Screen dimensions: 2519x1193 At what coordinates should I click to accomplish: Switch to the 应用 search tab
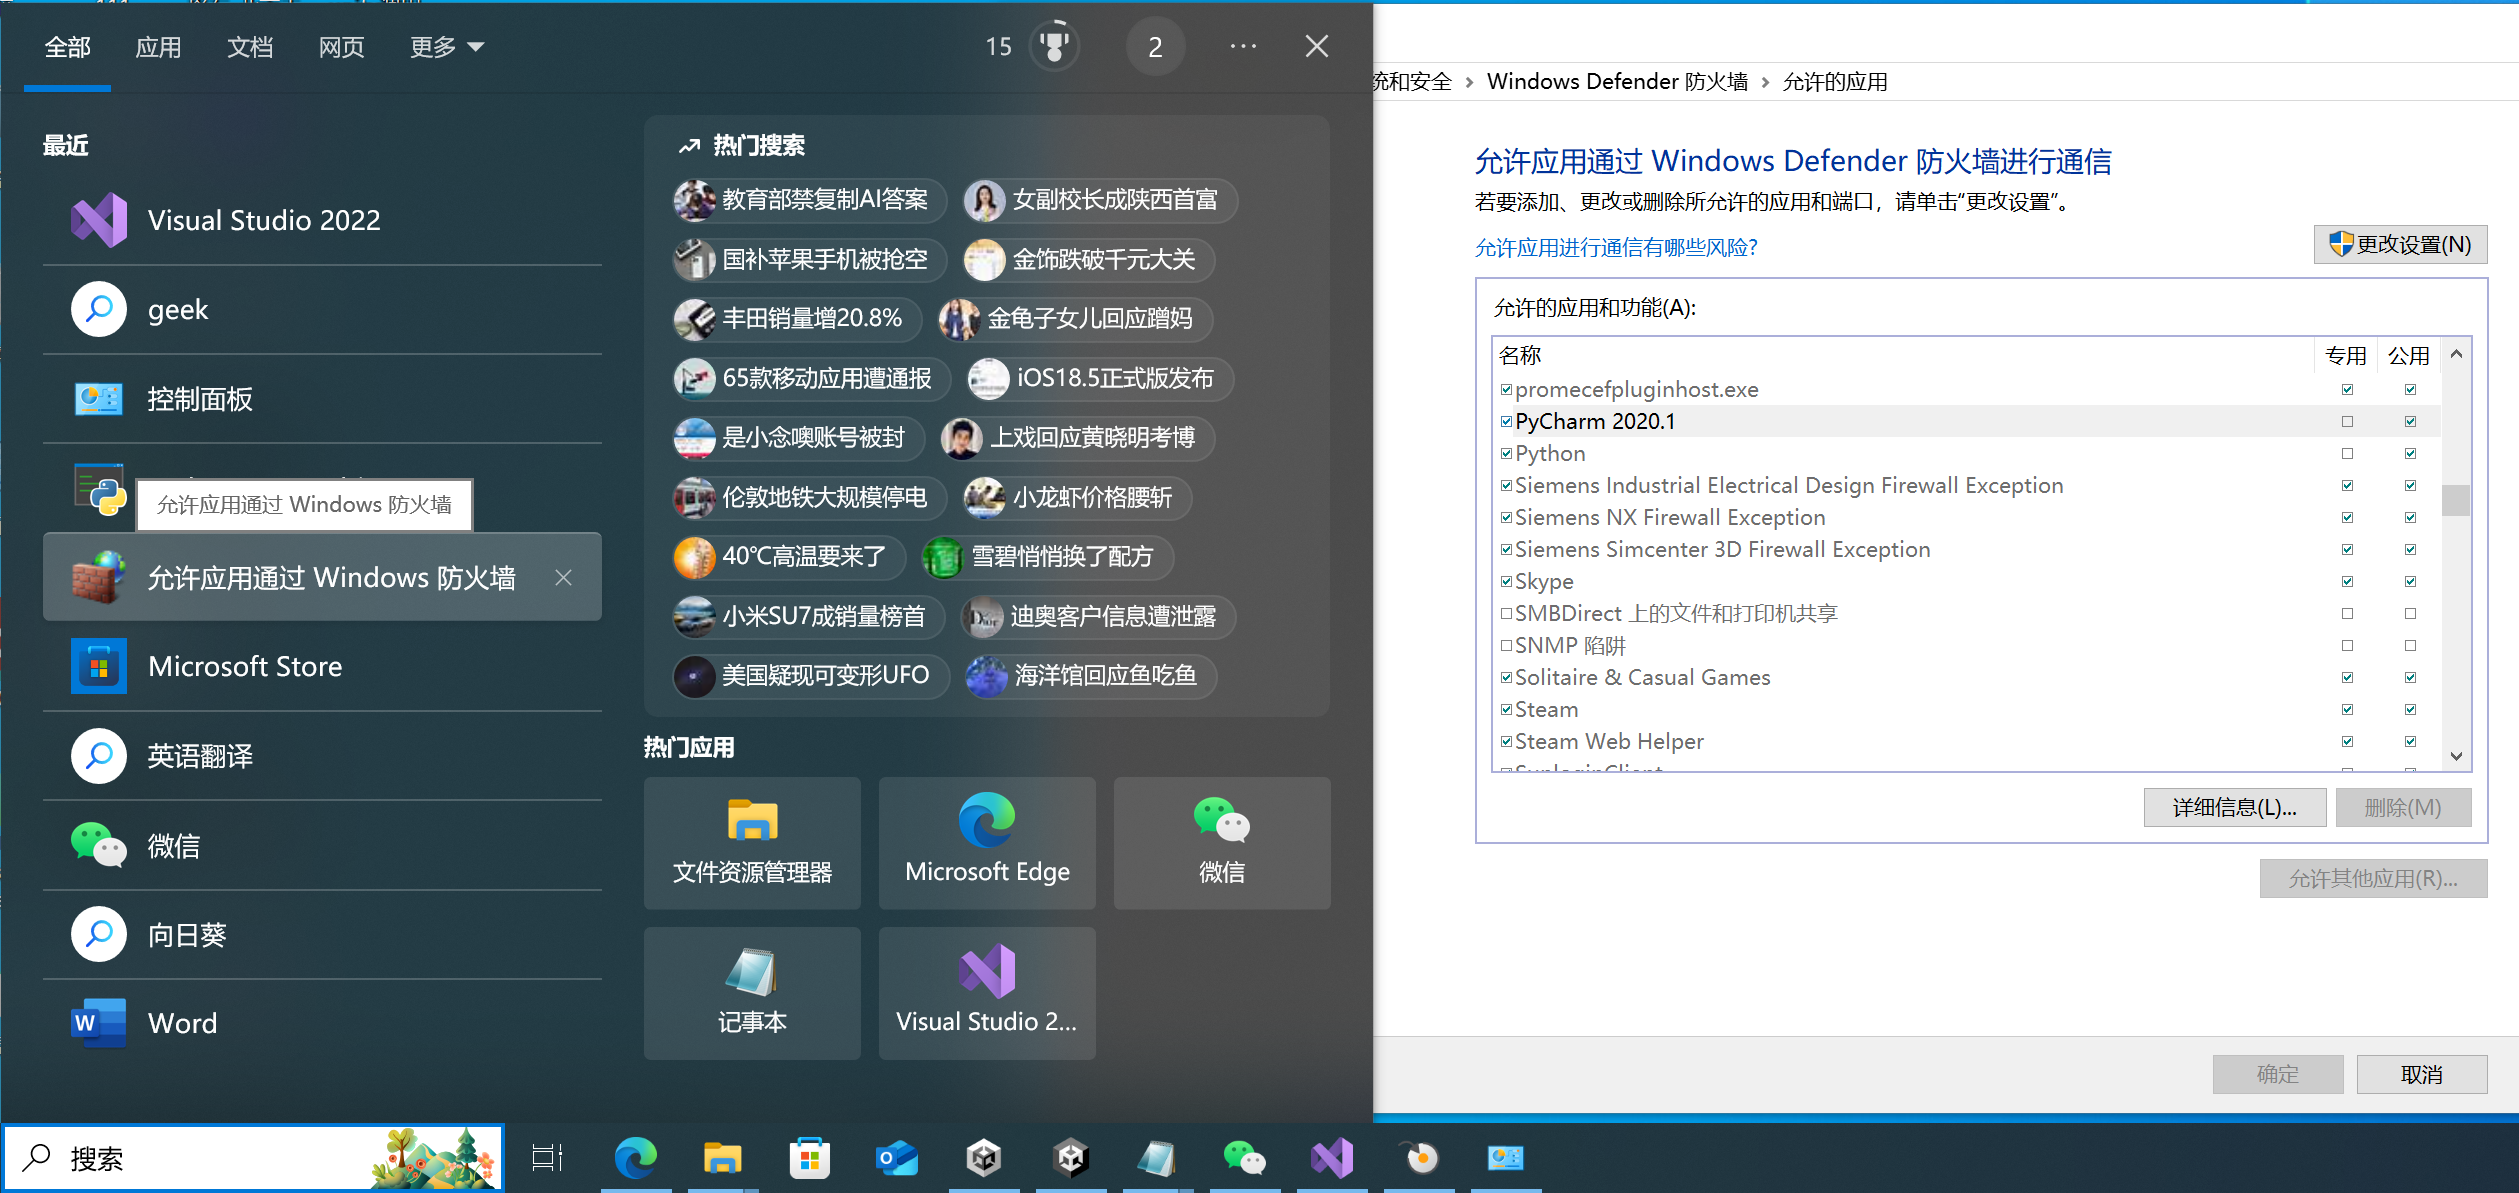click(x=158, y=47)
